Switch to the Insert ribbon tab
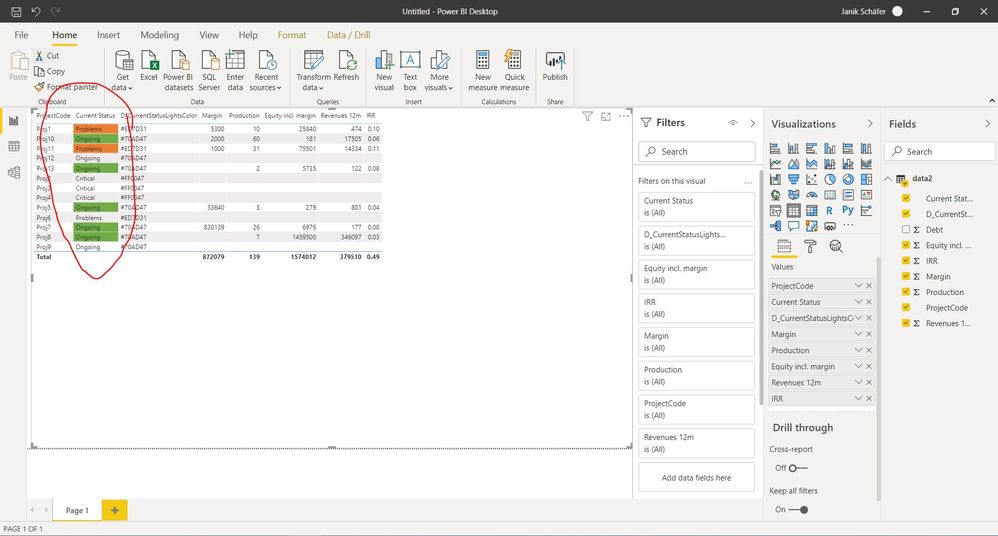998x536 pixels. coord(108,35)
